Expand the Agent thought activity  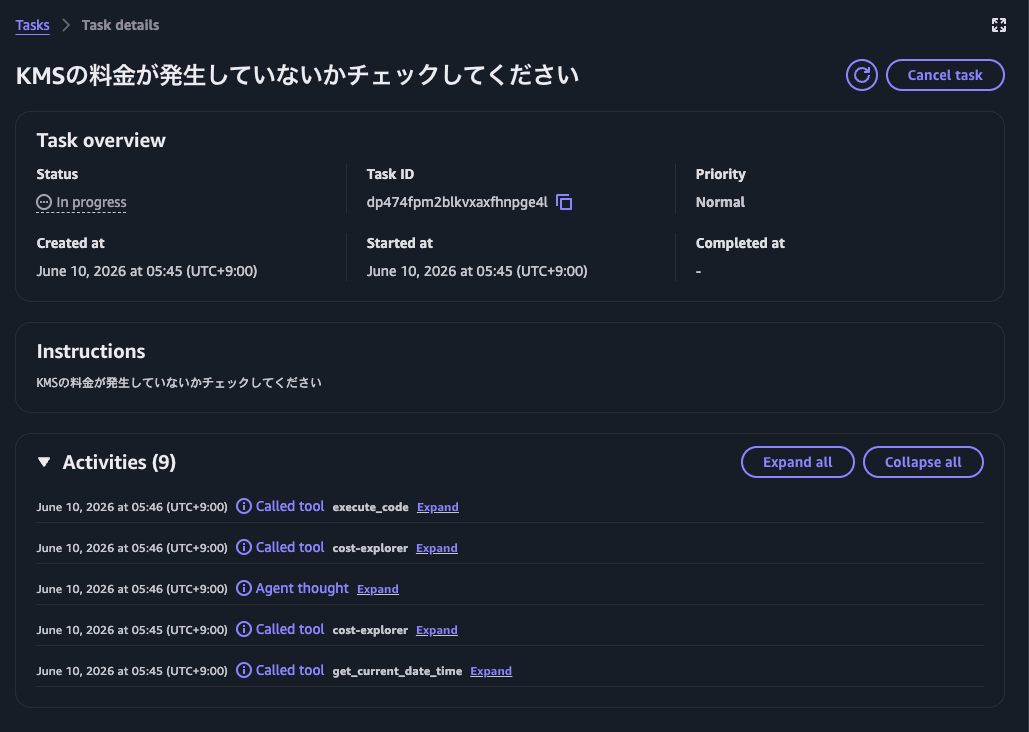[x=377, y=589]
